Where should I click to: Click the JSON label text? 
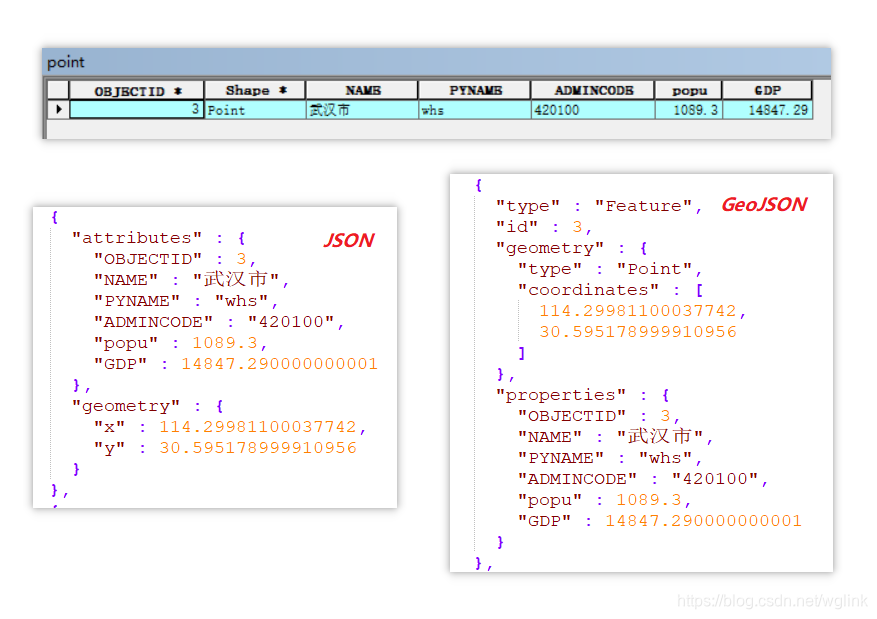(348, 240)
